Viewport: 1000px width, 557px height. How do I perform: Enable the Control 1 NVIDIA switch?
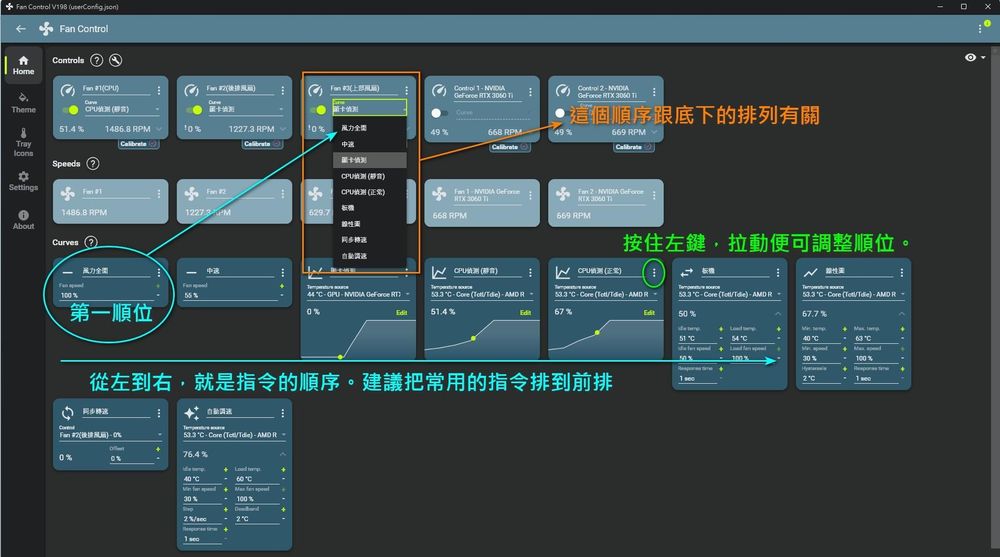pyautogui.click(x=439, y=113)
